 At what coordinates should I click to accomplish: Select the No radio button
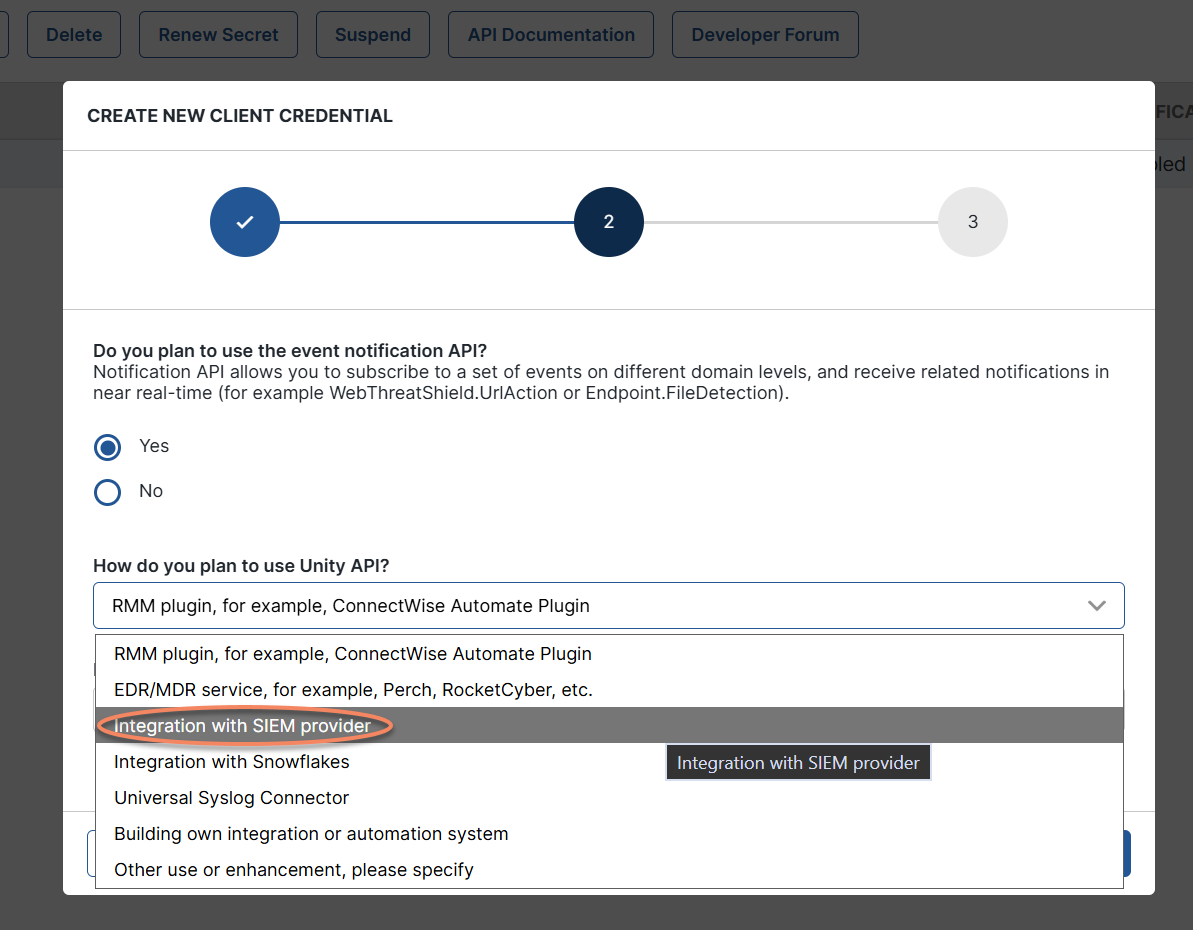tap(107, 492)
